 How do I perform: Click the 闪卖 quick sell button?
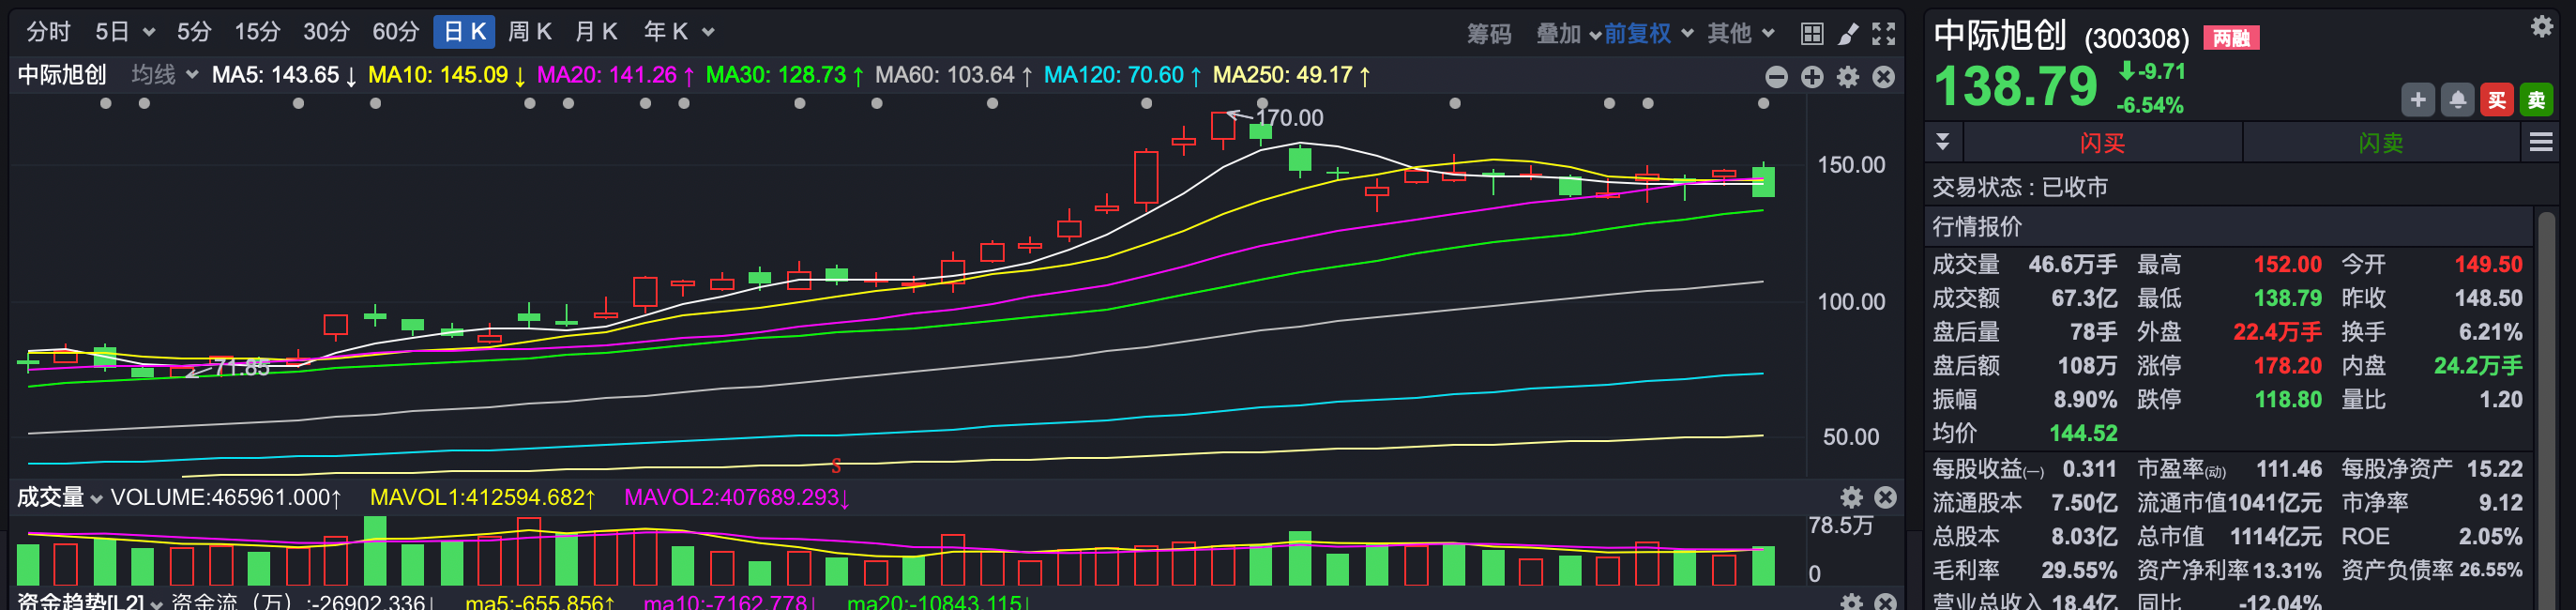coord(2380,142)
